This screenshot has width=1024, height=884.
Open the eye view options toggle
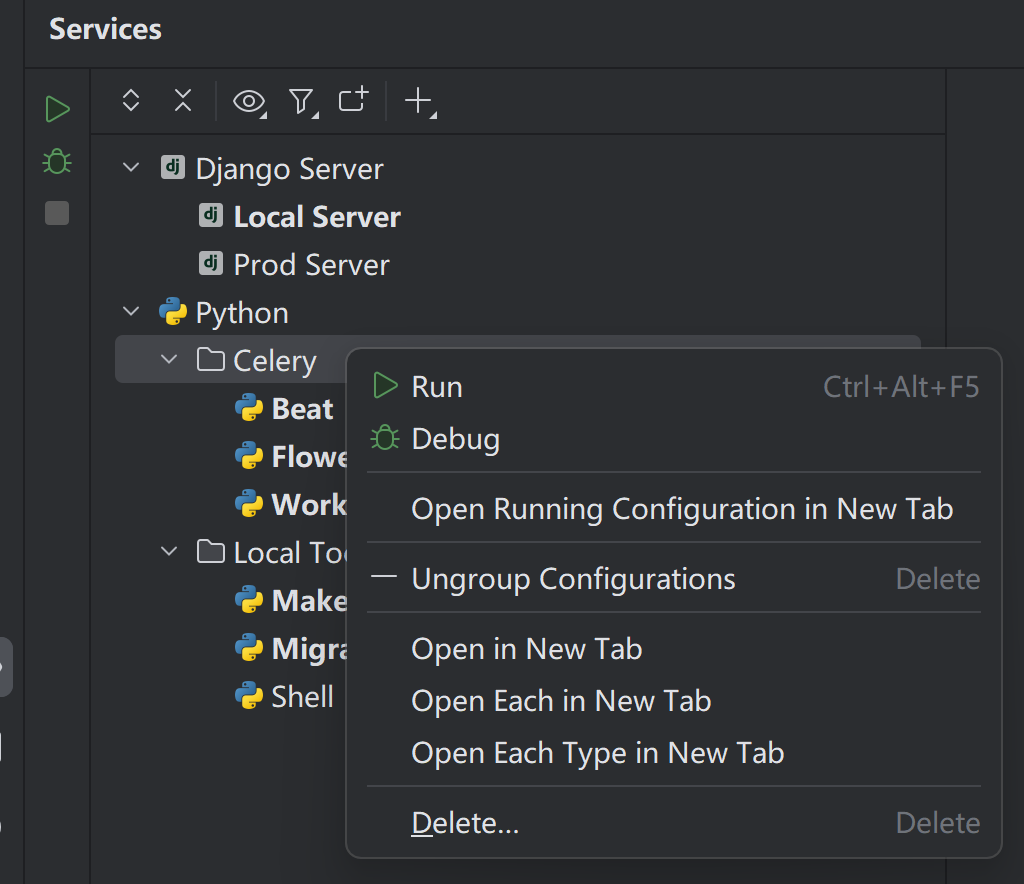(x=249, y=102)
